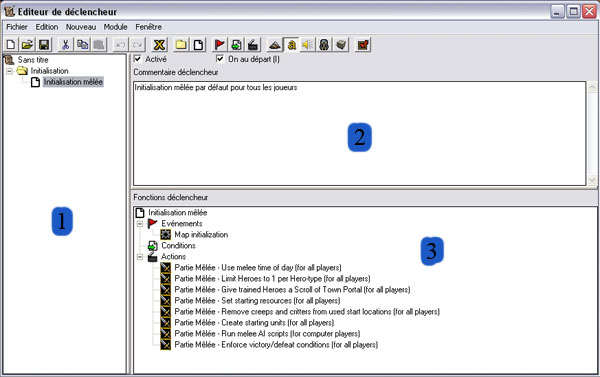This screenshot has width=600, height=377.
Task: Click inside the trigger comment text box
Action: click(359, 133)
